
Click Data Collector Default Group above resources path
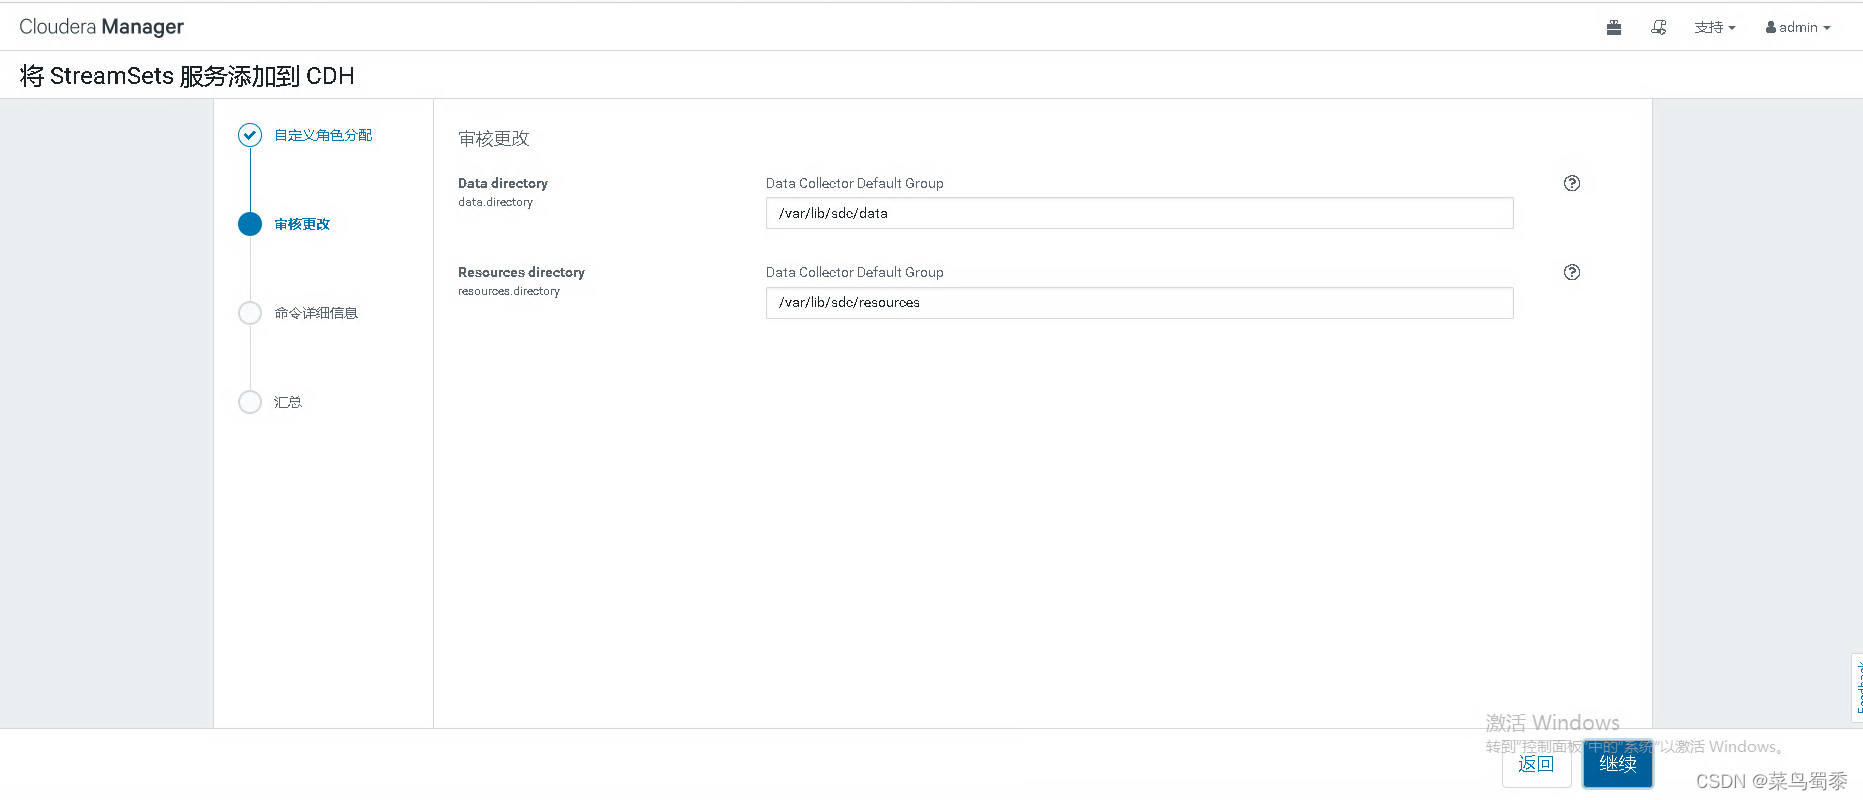click(855, 272)
